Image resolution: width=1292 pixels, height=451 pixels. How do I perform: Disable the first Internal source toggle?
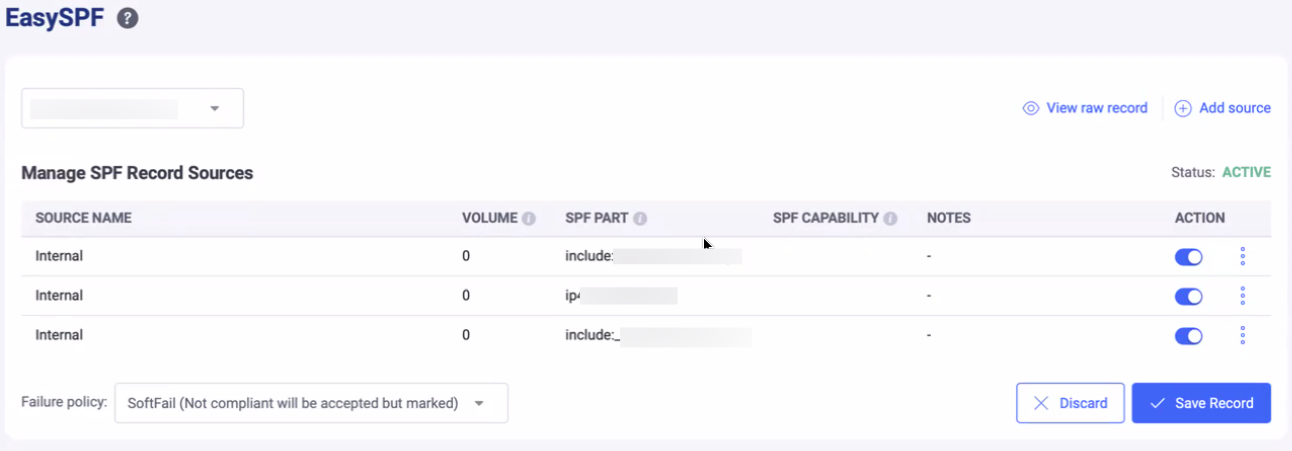(1188, 257)
